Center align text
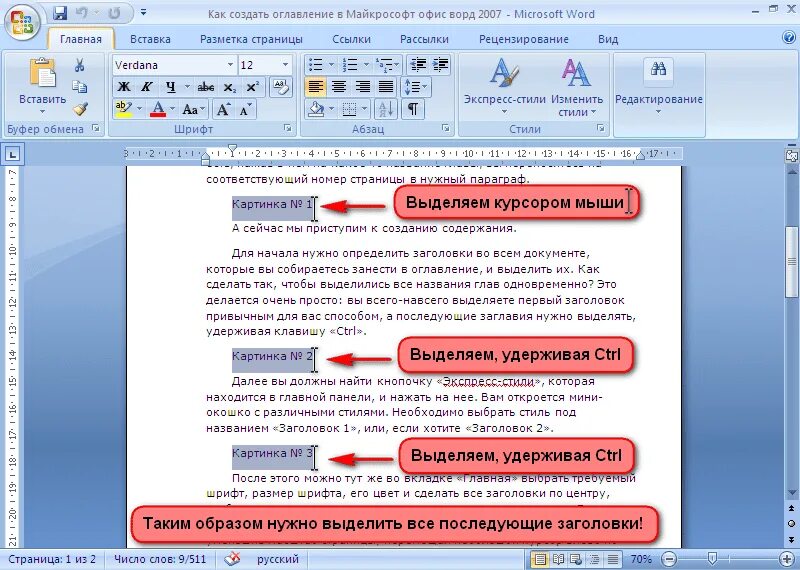Viewport: 800px width, 570px height. [x=339, y=87]
